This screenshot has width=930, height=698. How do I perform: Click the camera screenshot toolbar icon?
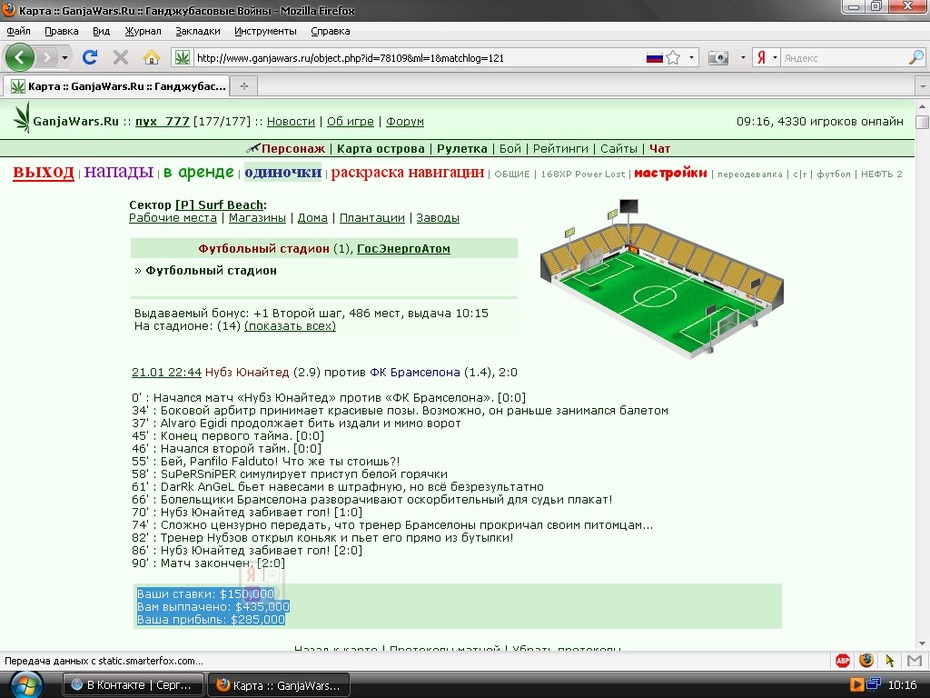(x=718, y=58)
